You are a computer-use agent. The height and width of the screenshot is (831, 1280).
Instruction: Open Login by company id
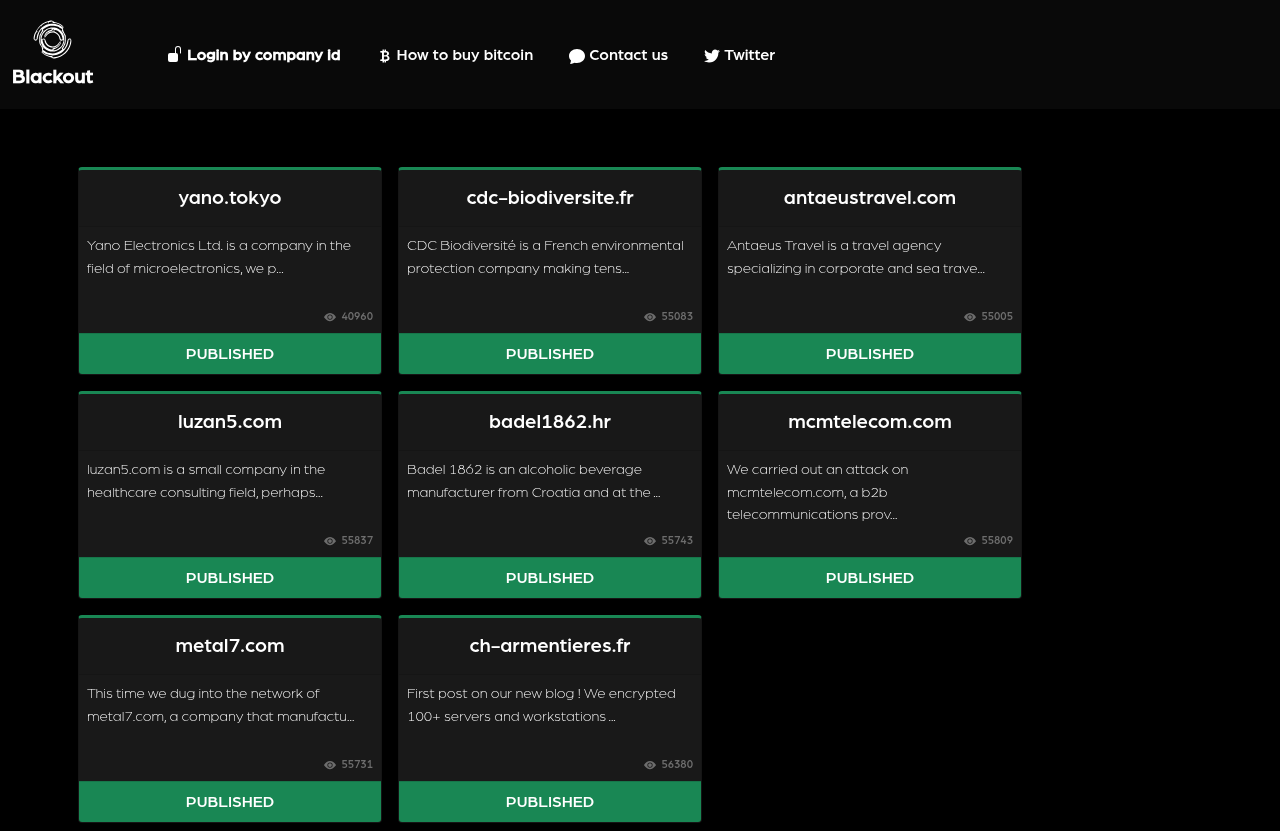[264, 56]
